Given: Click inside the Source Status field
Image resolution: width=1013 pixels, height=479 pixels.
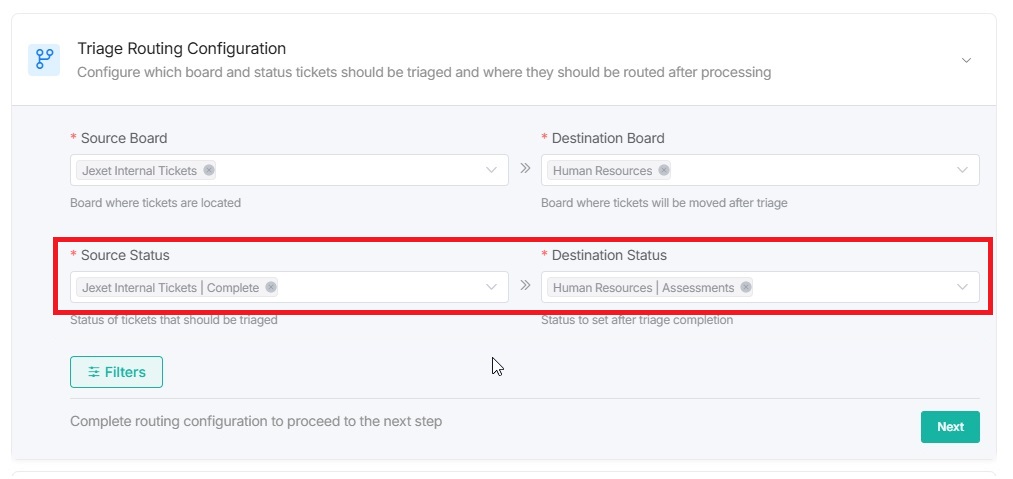Looking at the screenshot, I should (x=380, y=287).
